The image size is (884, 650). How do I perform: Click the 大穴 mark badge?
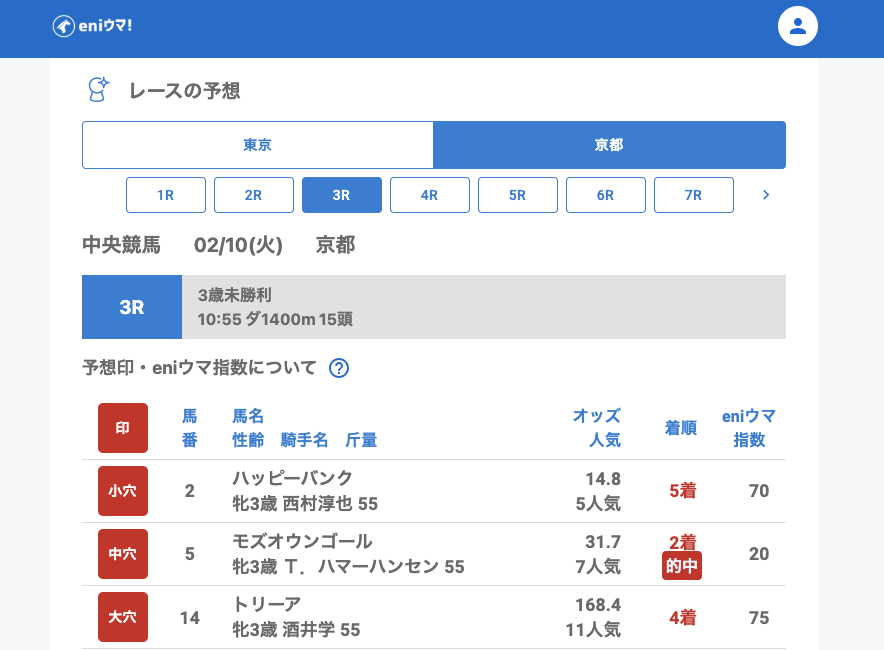pyautogui.click(x=123, y=617)
